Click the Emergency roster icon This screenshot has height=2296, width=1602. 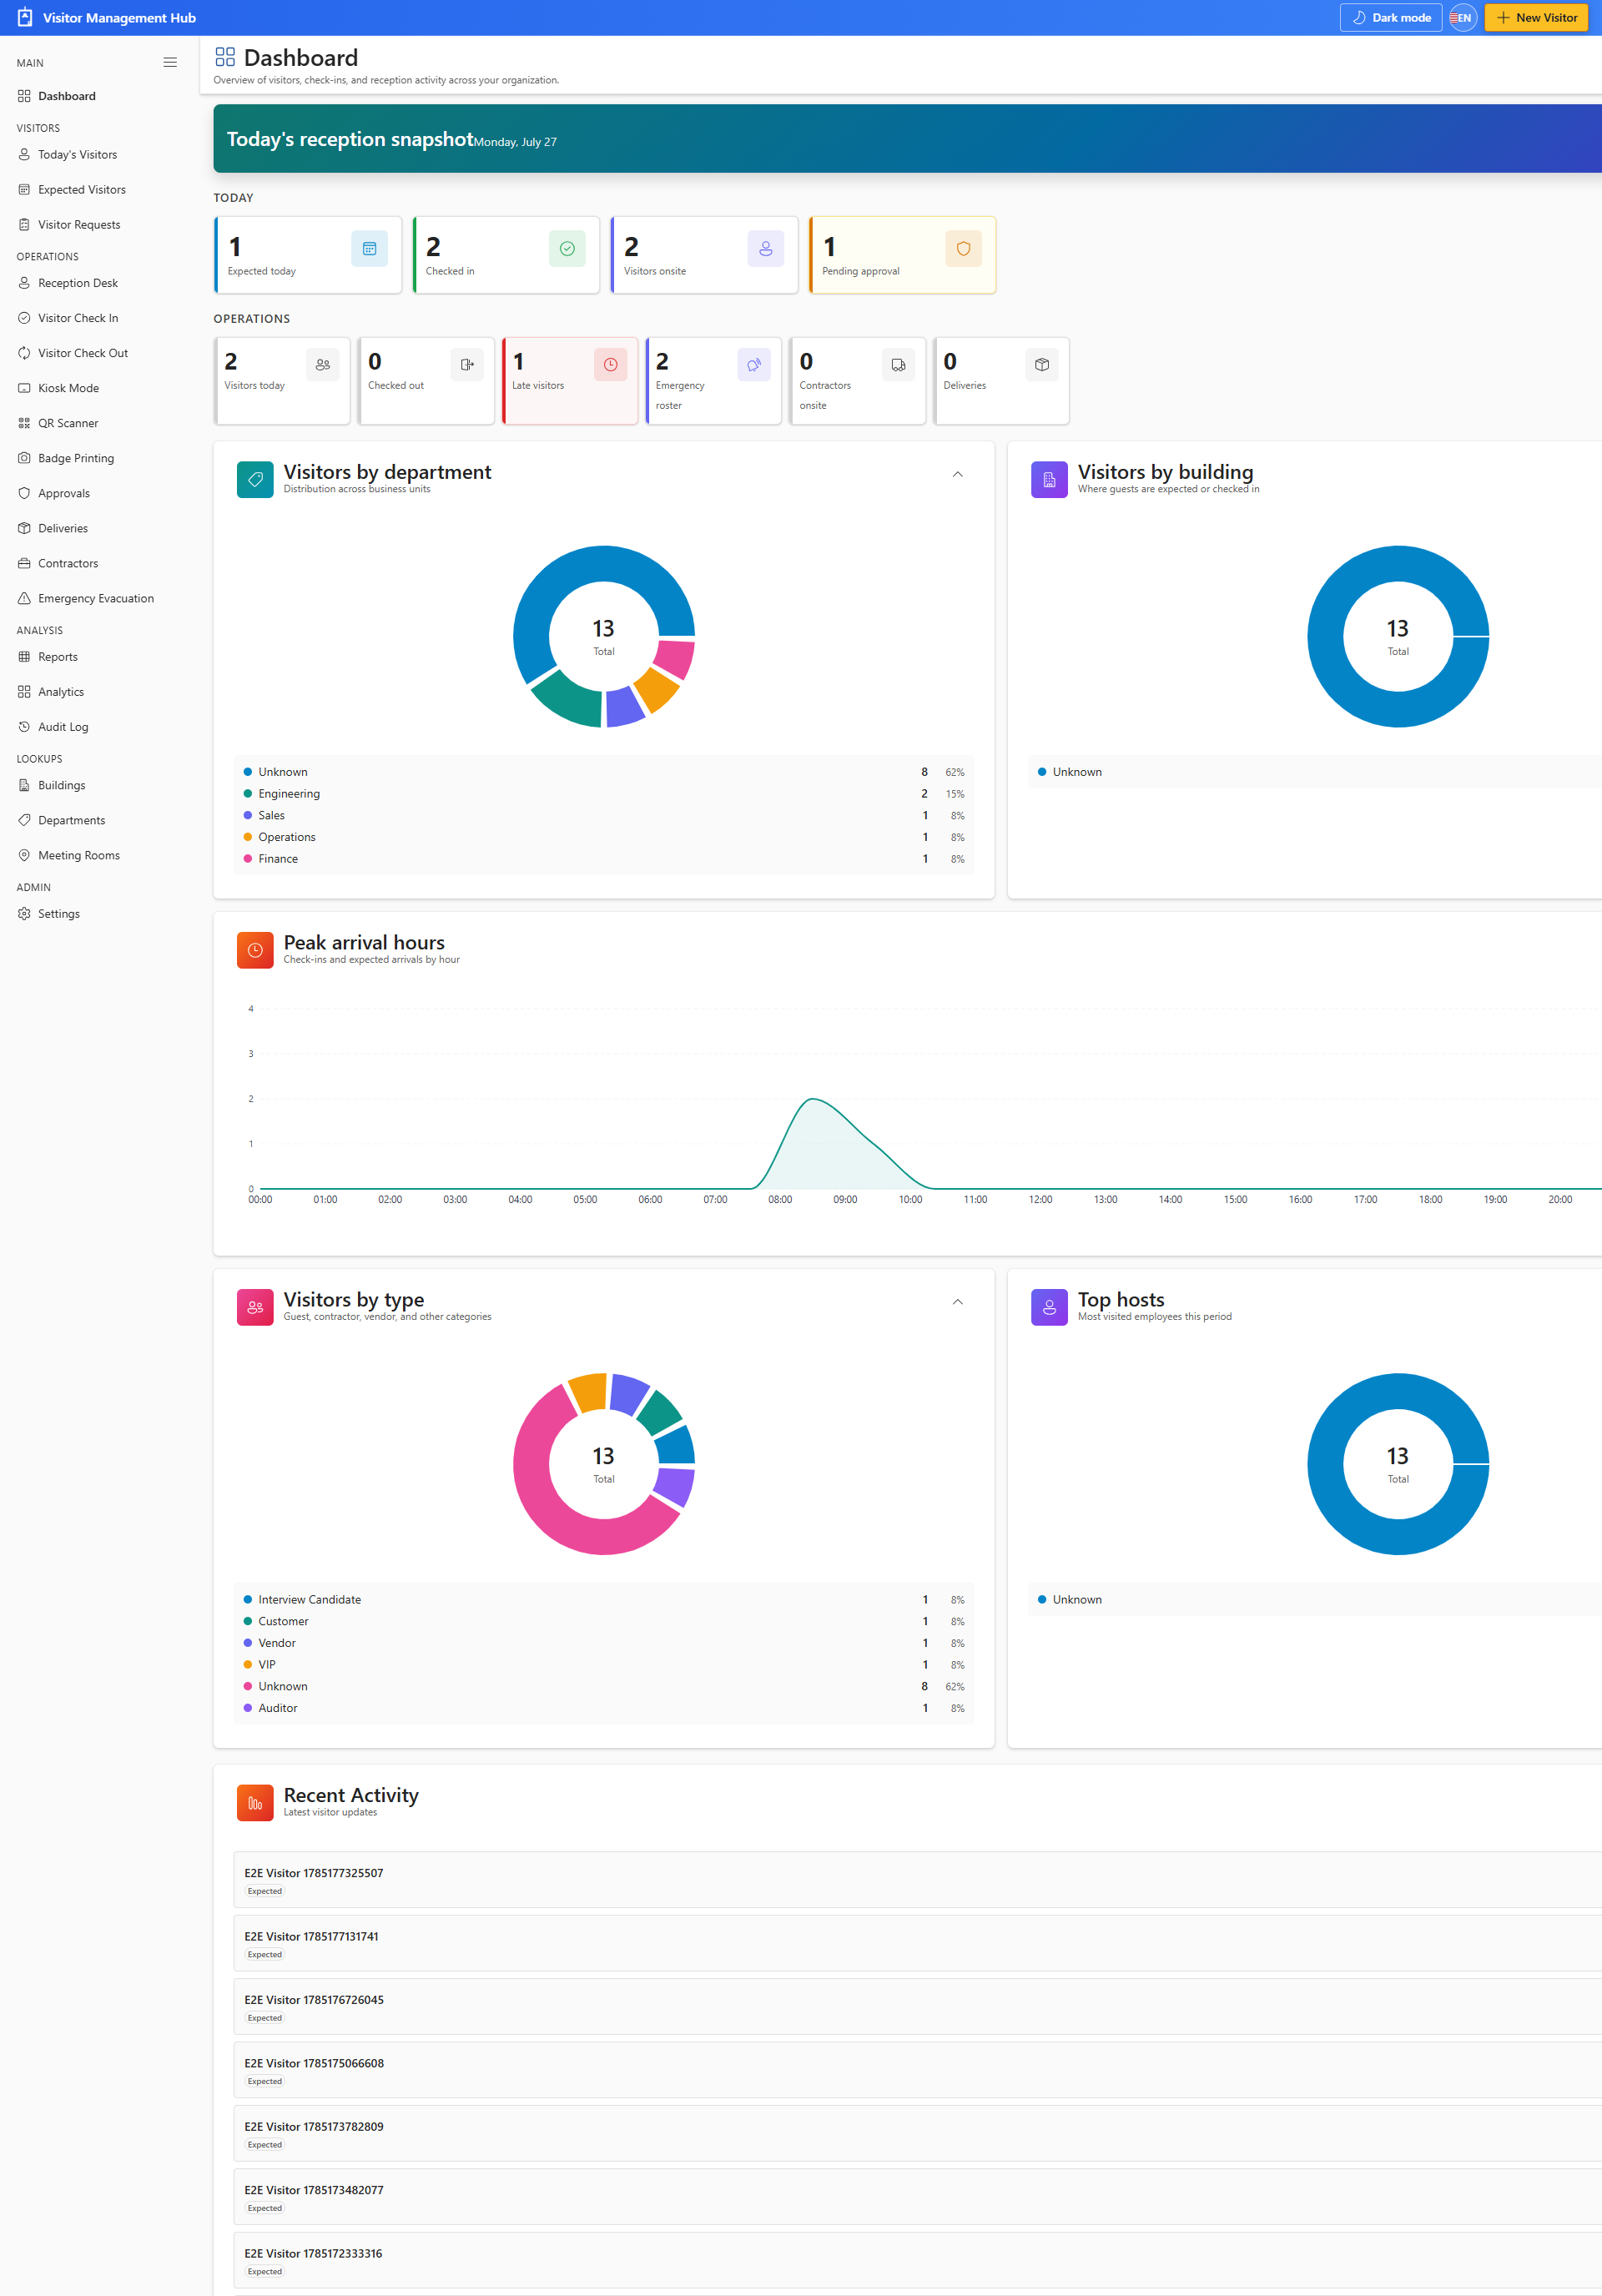click(x=754, y=365)
